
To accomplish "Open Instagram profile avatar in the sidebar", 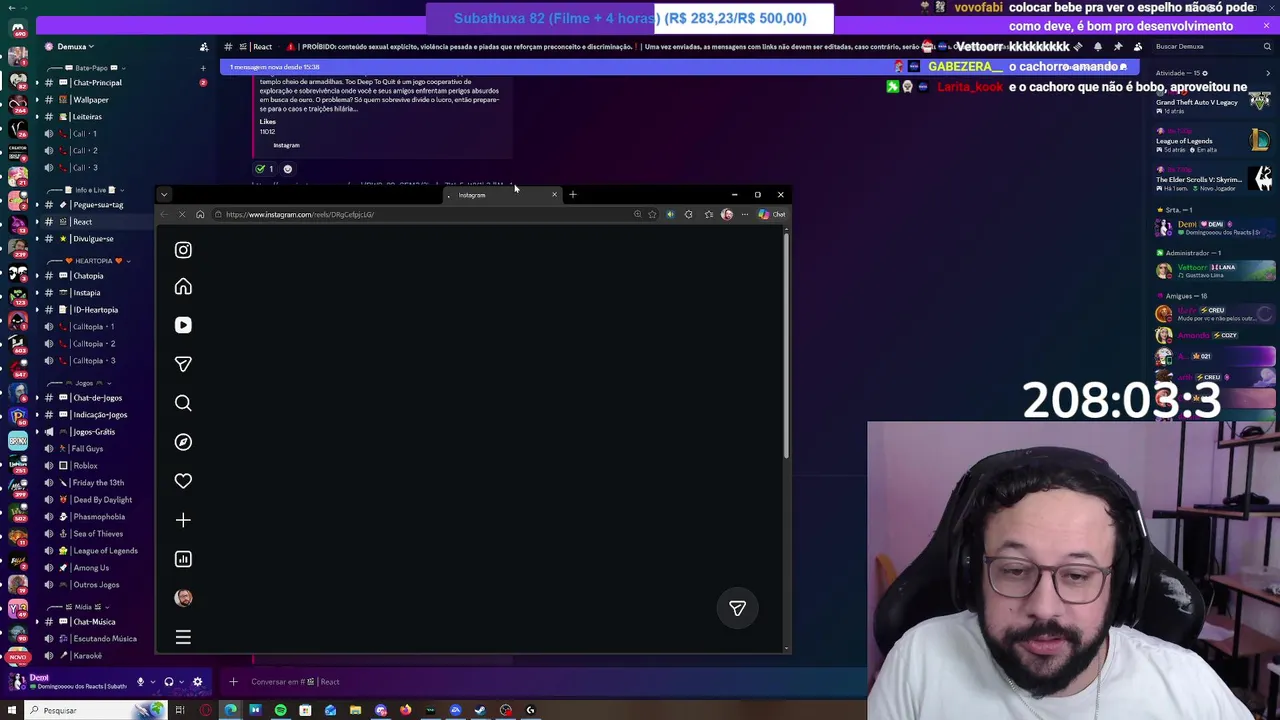I will [x=183, y=598].
